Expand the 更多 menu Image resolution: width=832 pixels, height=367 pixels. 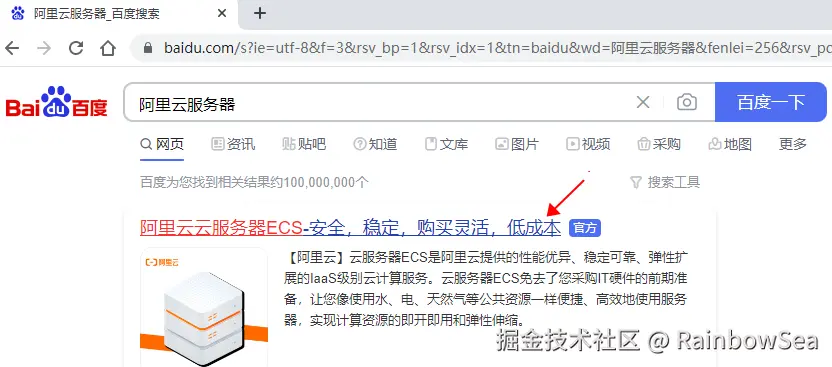793,144
